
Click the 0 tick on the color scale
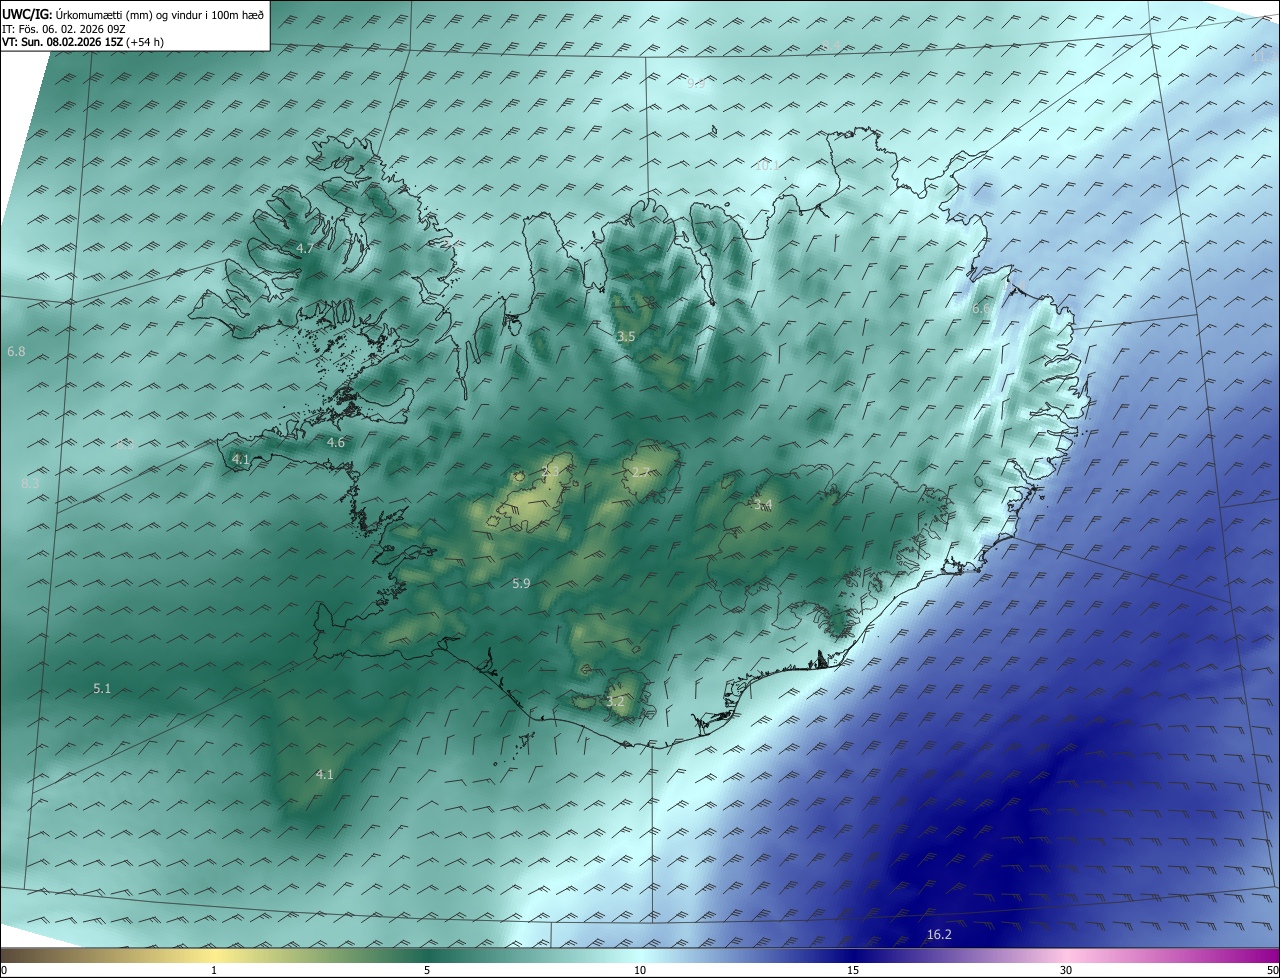(4, 971)
